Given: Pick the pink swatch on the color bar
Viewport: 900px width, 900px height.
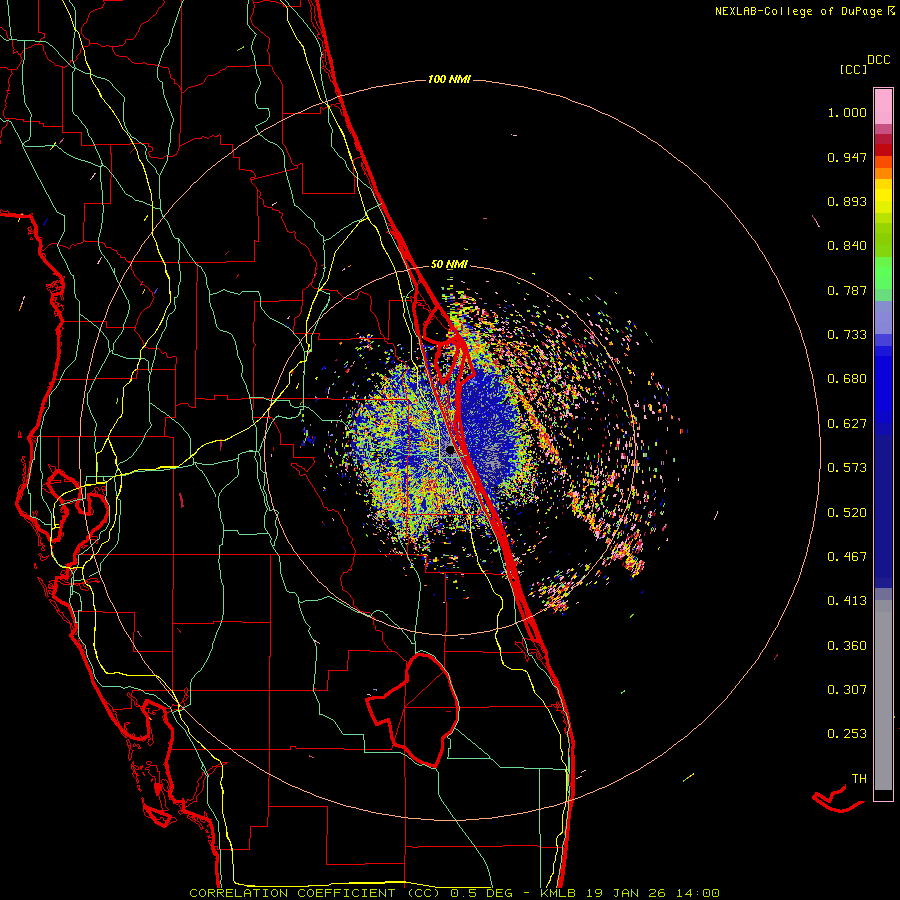Looking at the screenshot, I should pyautogui.click(x=883, y=107).
